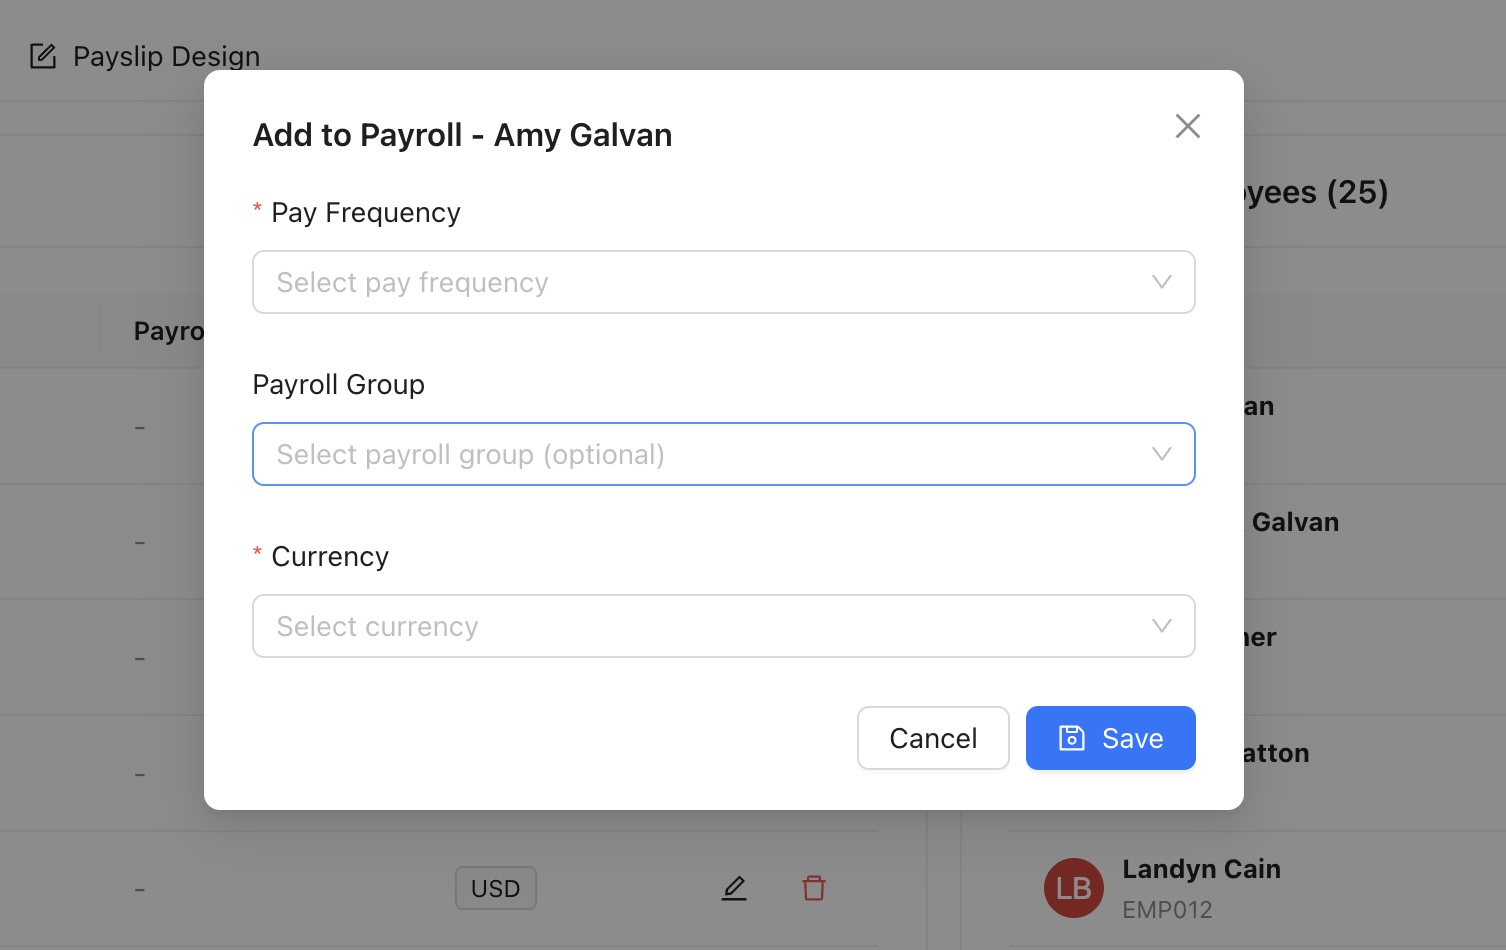Click the EMP012 employee ID
This screenshot has width=1506, height=950.
[x=1167, y=910]
